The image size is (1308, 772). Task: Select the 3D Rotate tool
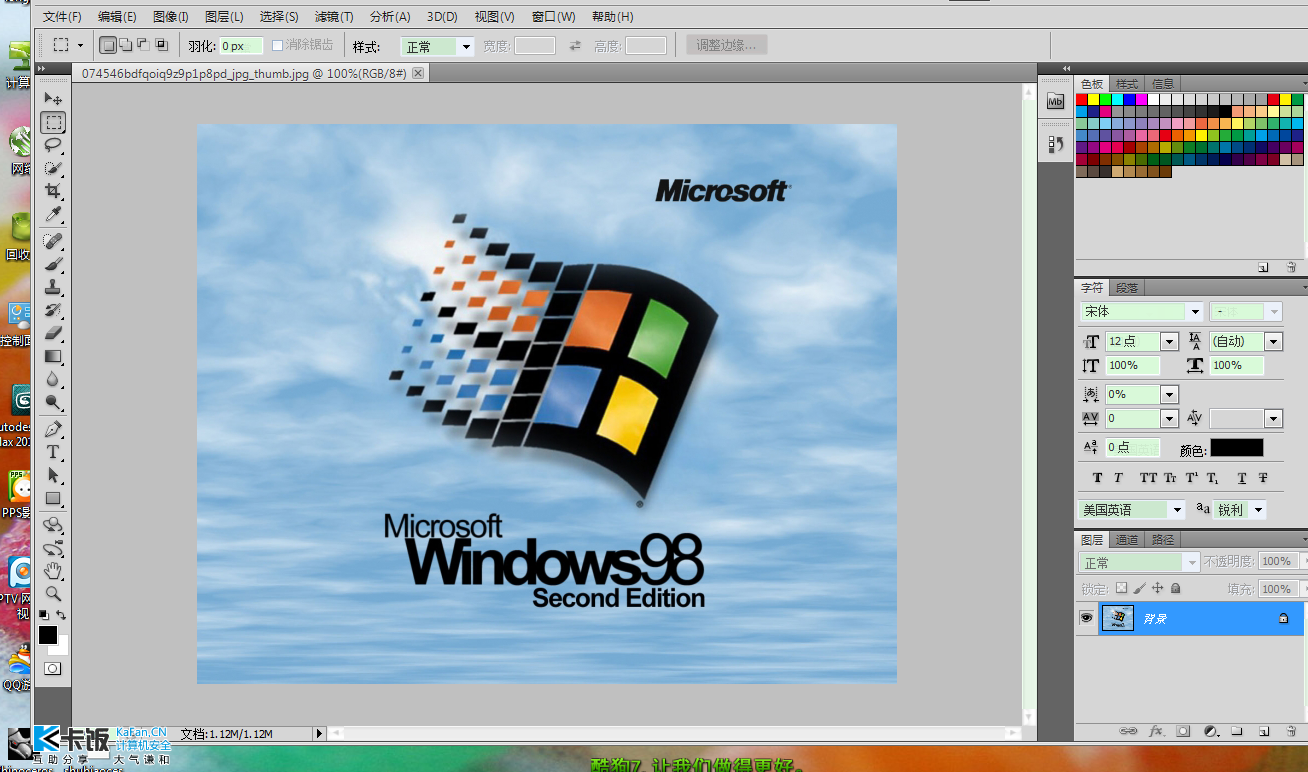tap(53, 525)
